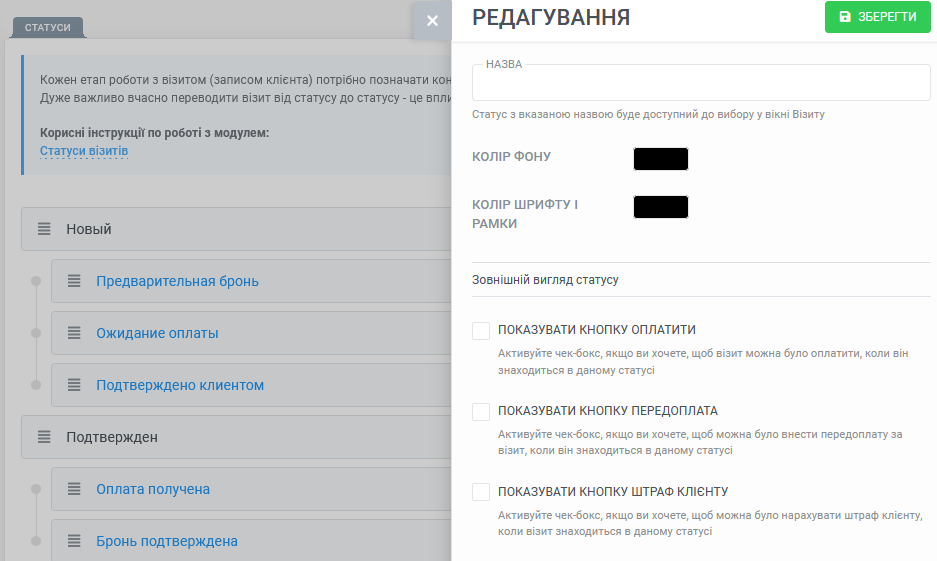The height and width of the screenshot is (561, 937).
Task: Focus the Назва input field
Action: click(x=701, y=82)
